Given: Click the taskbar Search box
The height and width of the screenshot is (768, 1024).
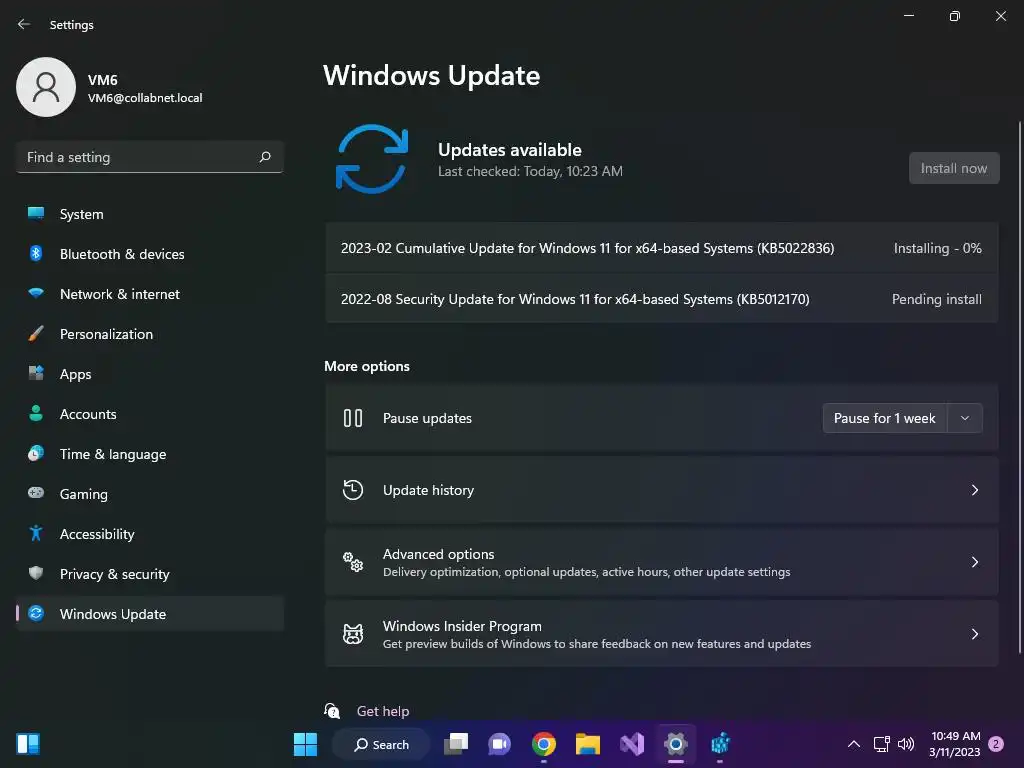Looking at the screenshot, I should (x=381, y=744).
